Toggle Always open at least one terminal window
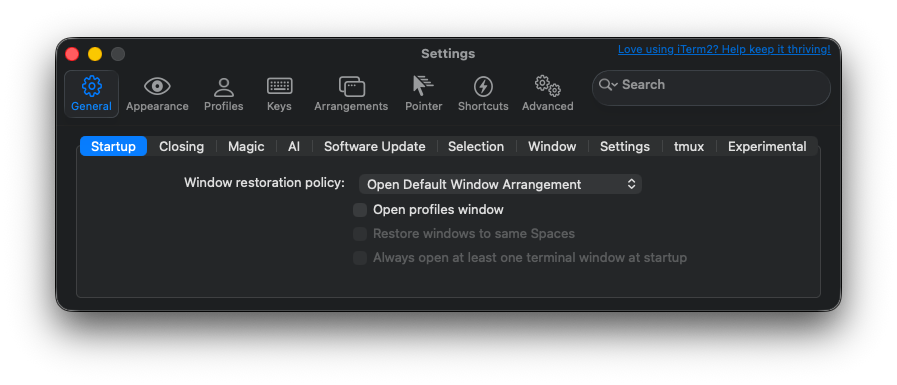 [x=360, y=258]
